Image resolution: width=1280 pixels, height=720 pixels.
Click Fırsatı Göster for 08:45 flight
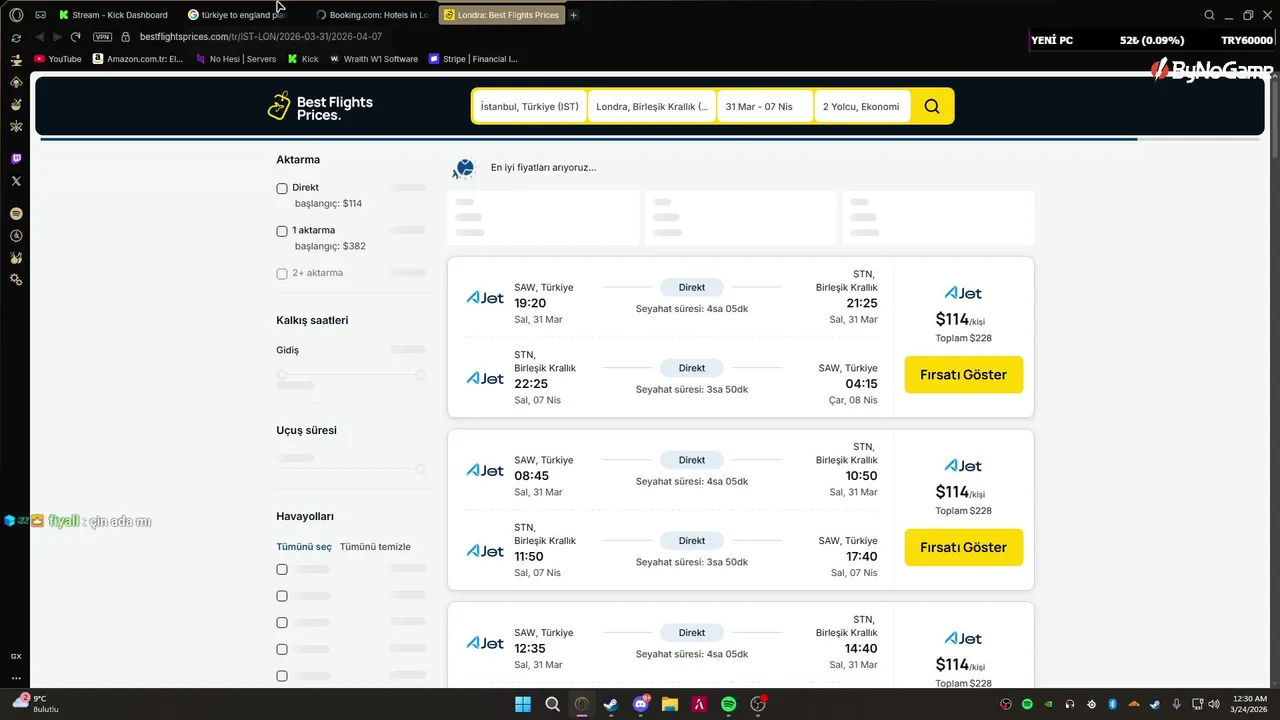point(964,547)
